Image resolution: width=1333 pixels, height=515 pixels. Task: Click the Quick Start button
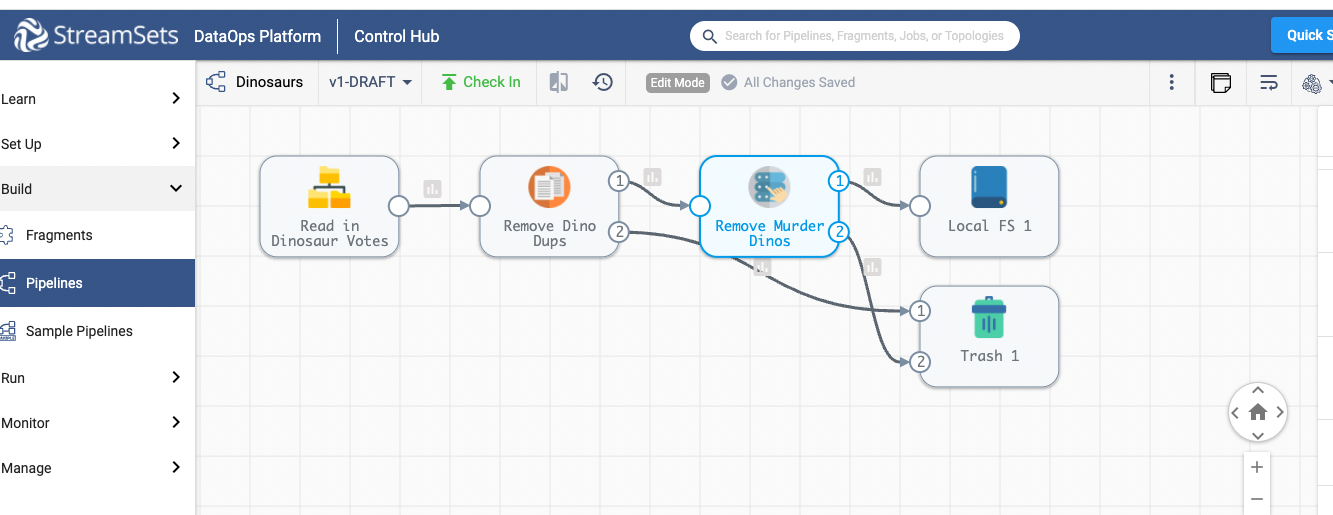[1302, 35]
